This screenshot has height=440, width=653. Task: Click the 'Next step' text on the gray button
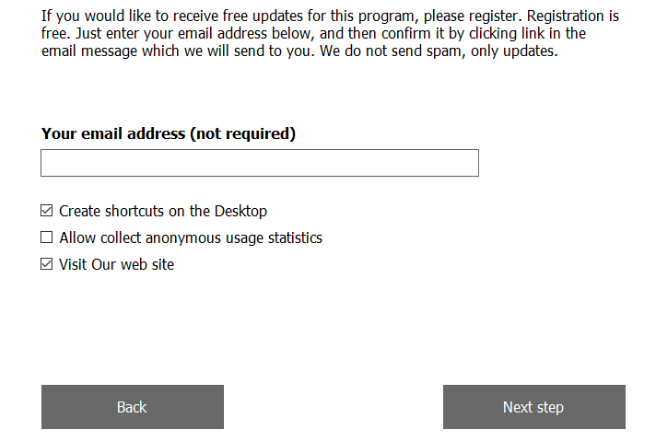[534, 407]
